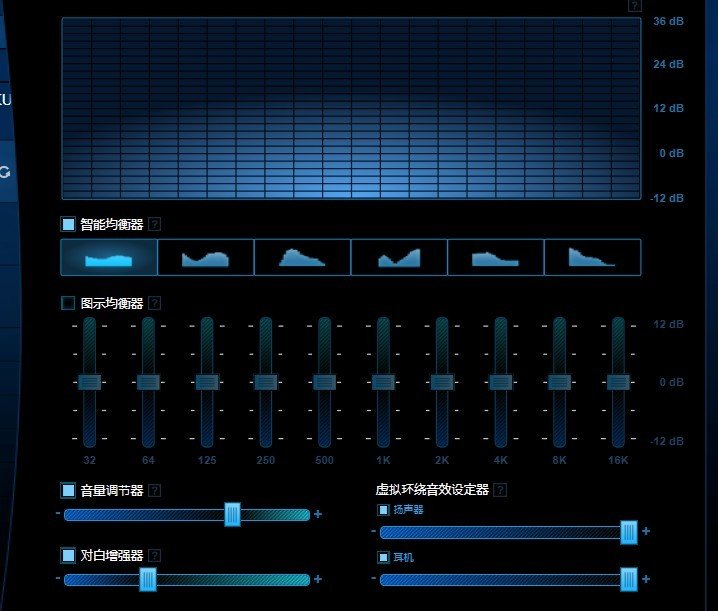The width and height of the screenshot is (718, 611).
Task: Click the 对白增强器 slider thumb
Action: 148,579
